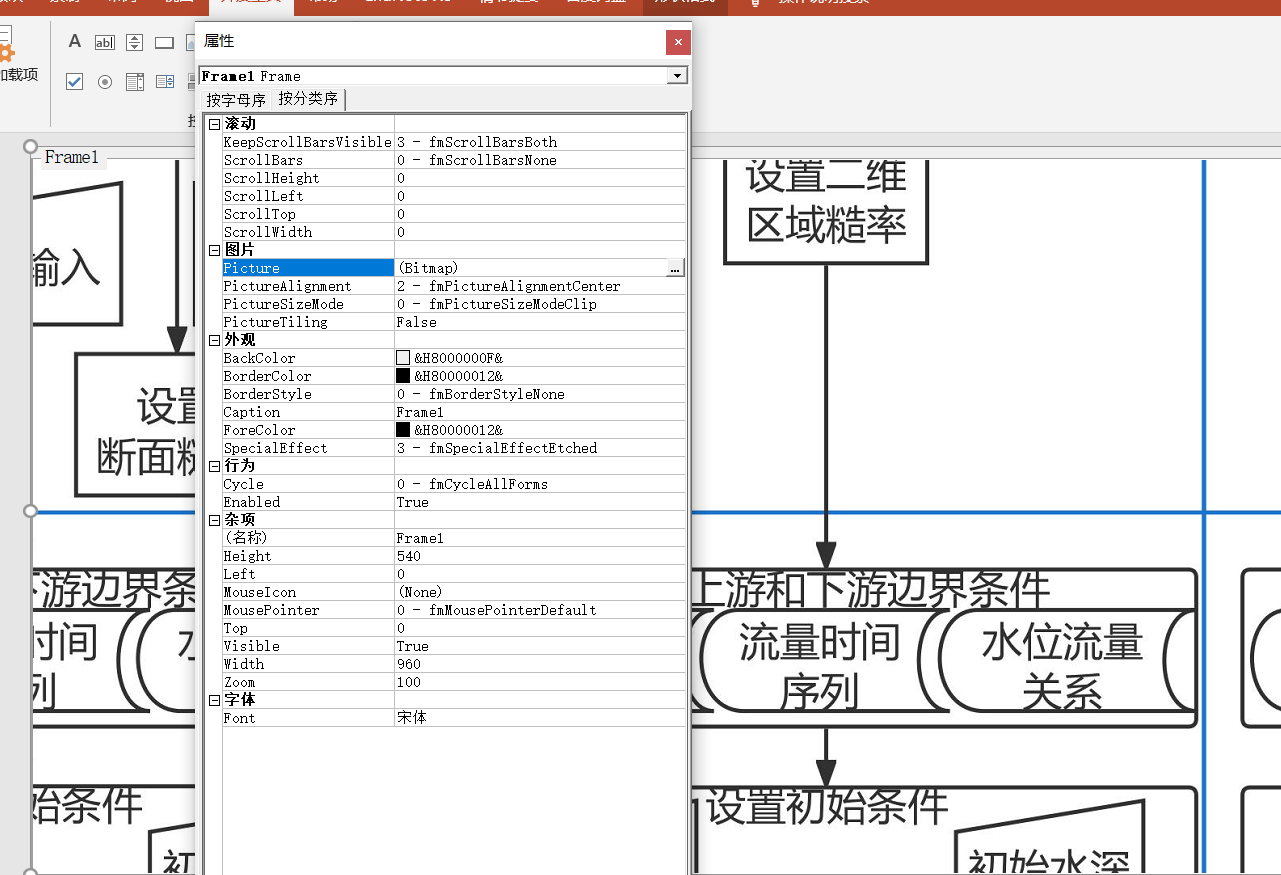Screen dimensions: 1281x875
Task: Click the Width value 960
Action: pyautogui.click(x=540, y=664)
